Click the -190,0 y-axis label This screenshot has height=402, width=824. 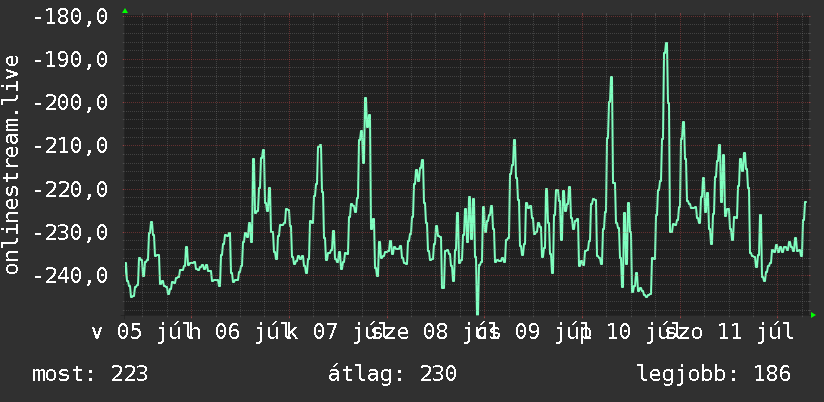pos(70,60)
